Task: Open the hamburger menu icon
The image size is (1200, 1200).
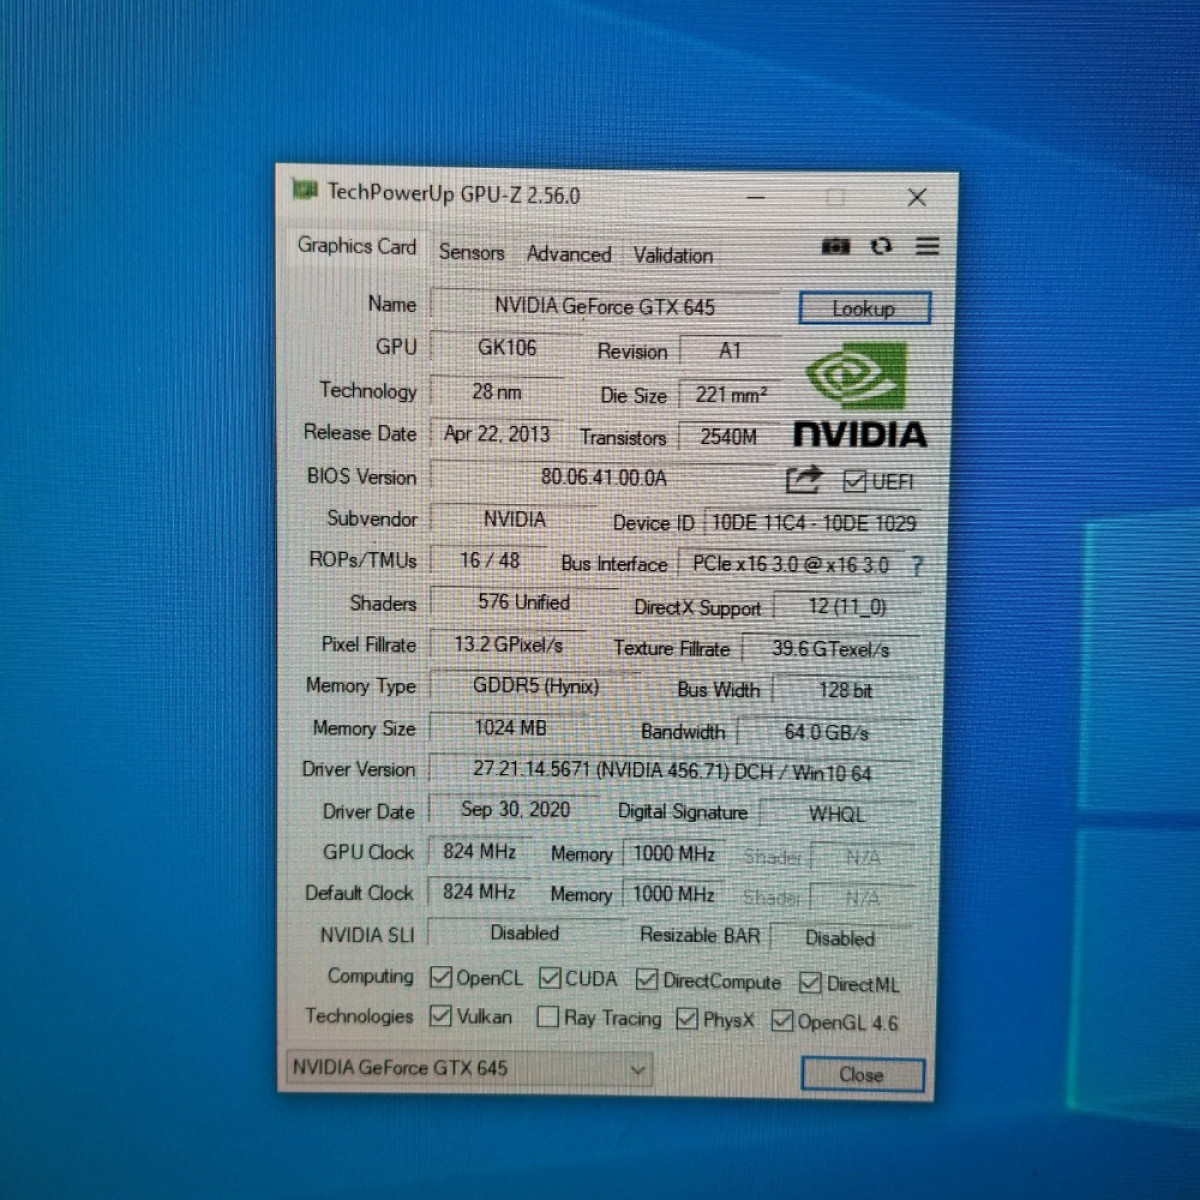Action: [927, 246]
